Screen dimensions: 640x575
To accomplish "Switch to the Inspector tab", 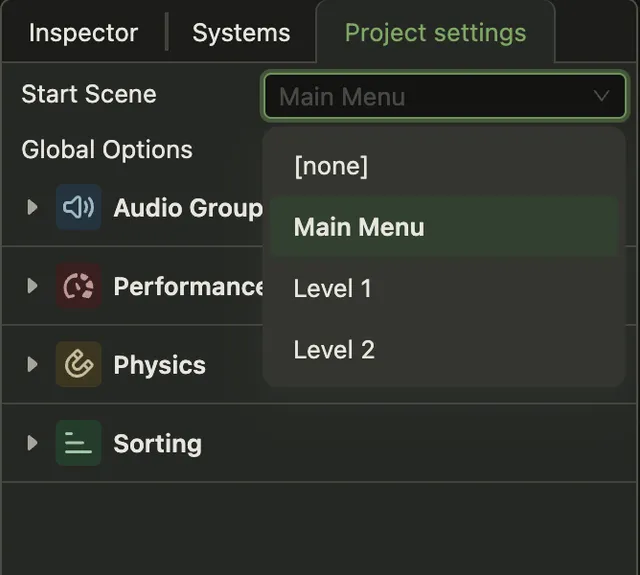I will (x=83, y=33).
